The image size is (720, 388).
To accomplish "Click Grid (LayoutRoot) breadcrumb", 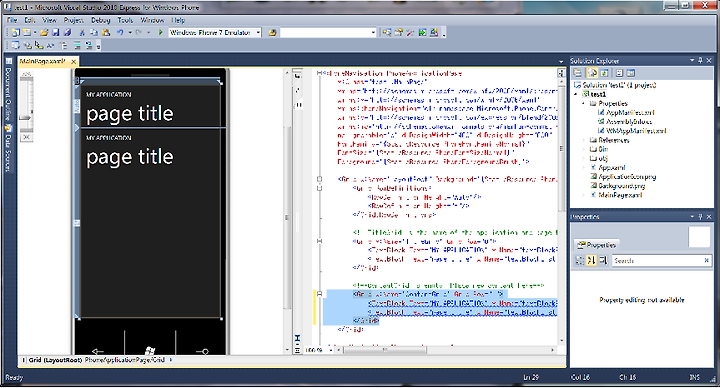I will tap(56, 360).
